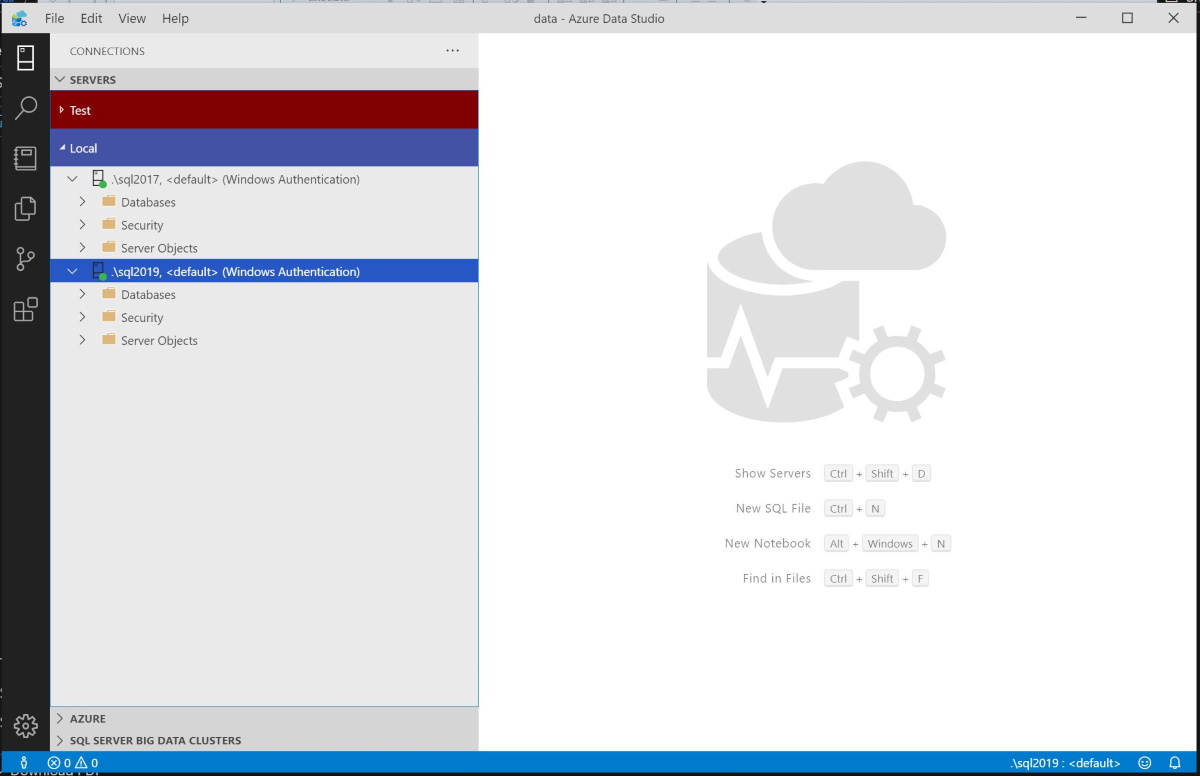This screenshot has width=1200, height=776.
Task: Expand the Test server group
Action: (62, 110)
